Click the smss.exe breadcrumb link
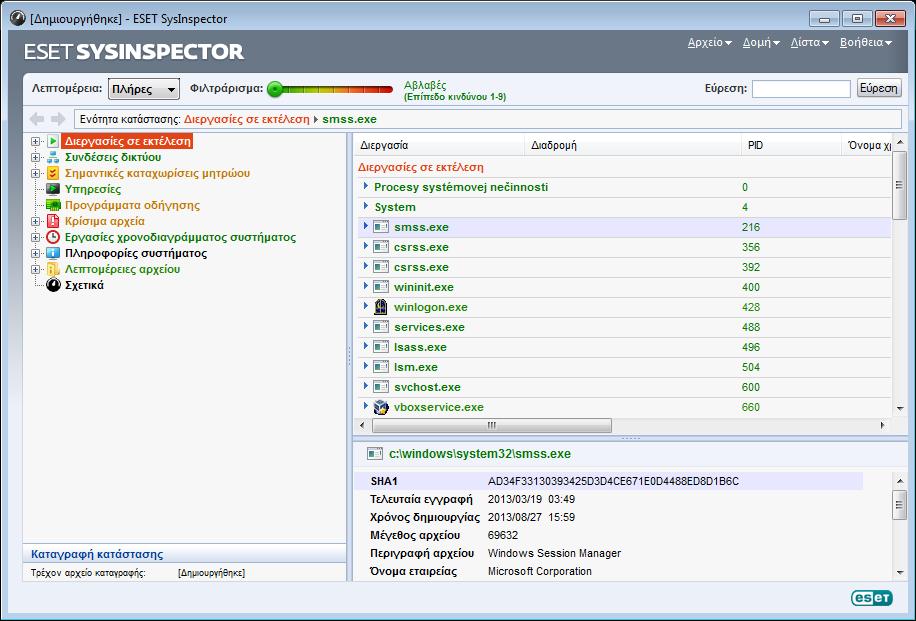Viewport: 916px width, 621px height. click(x=349, y=119)
